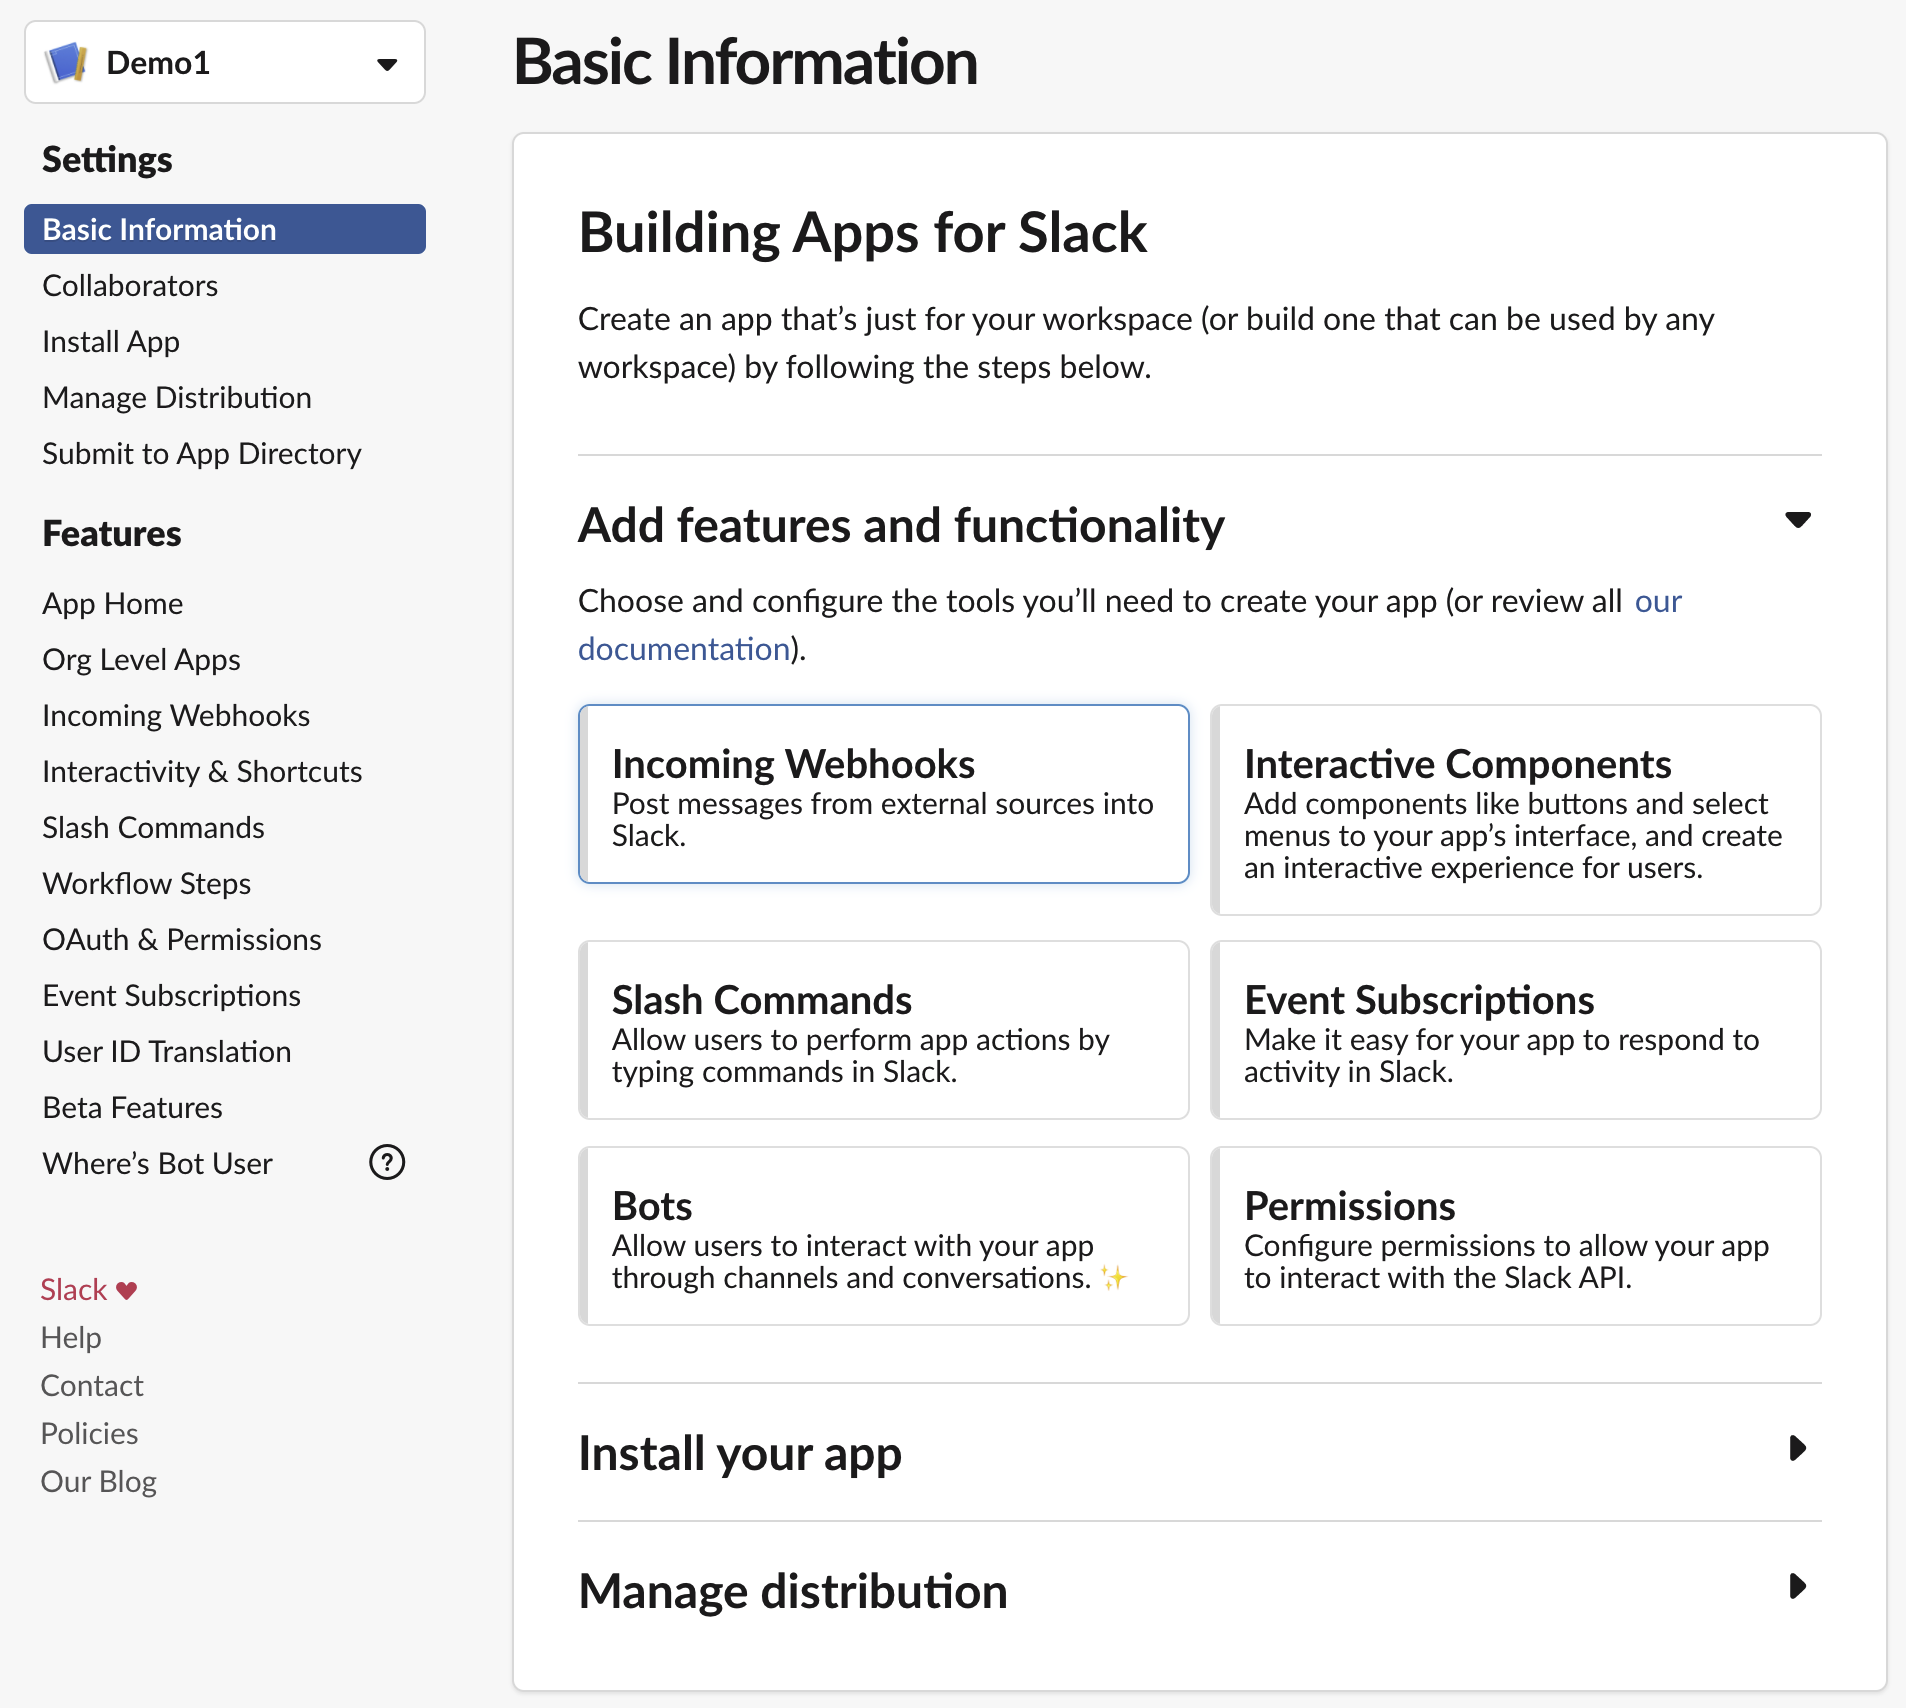Click the Add features and functionality heading
This screenshot has height=1708, width=1906.
click(901, 526)
